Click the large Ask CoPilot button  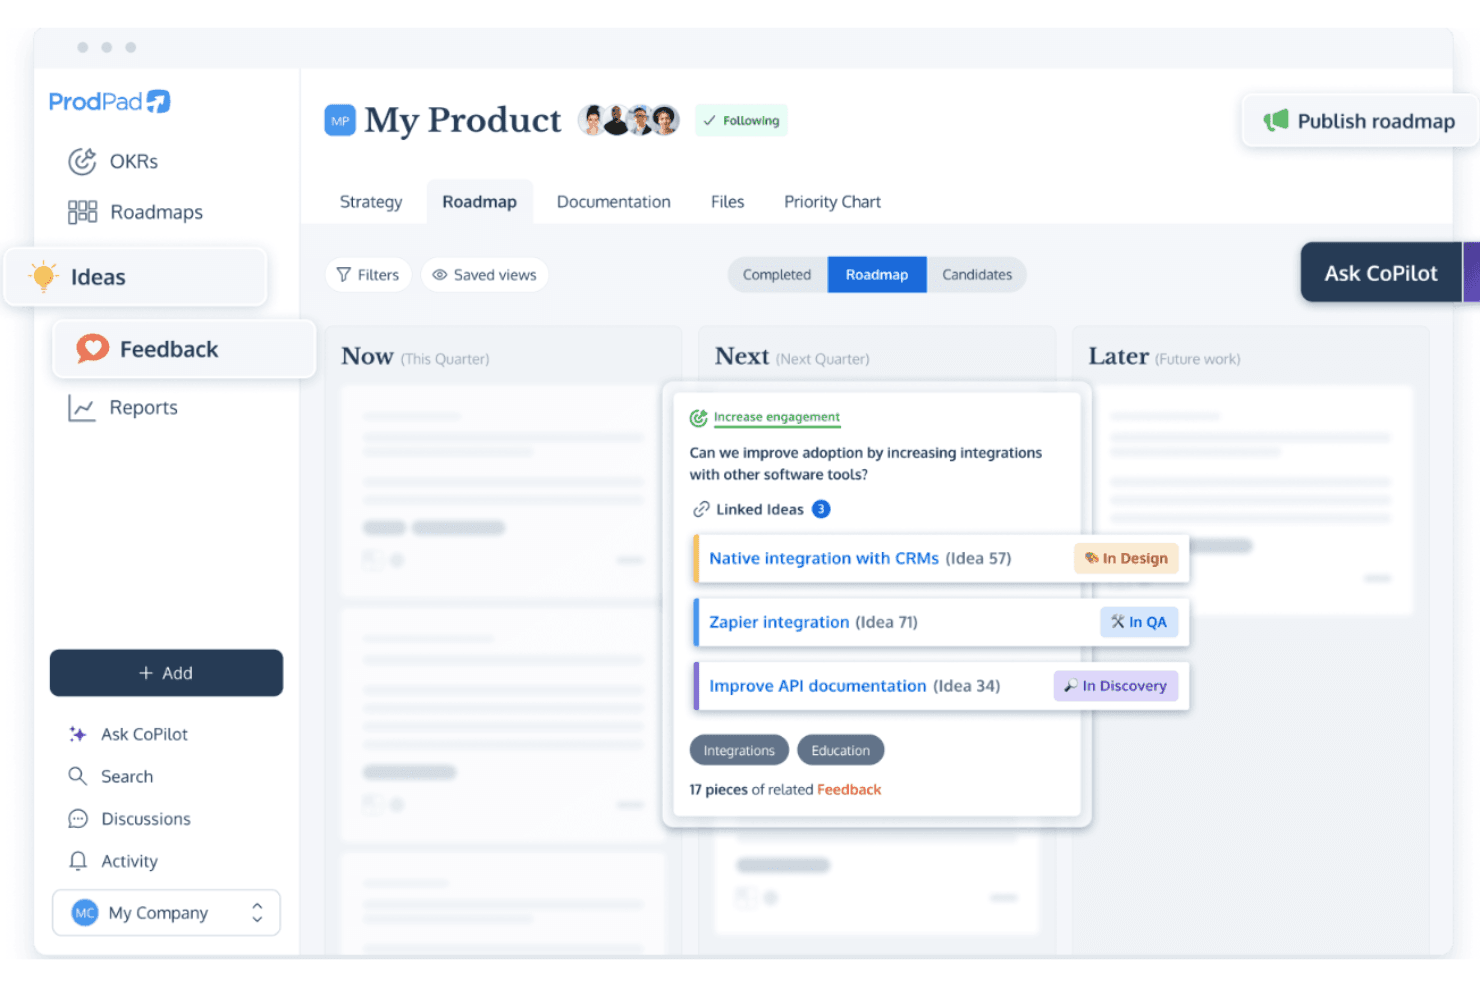coord(1381,272)
